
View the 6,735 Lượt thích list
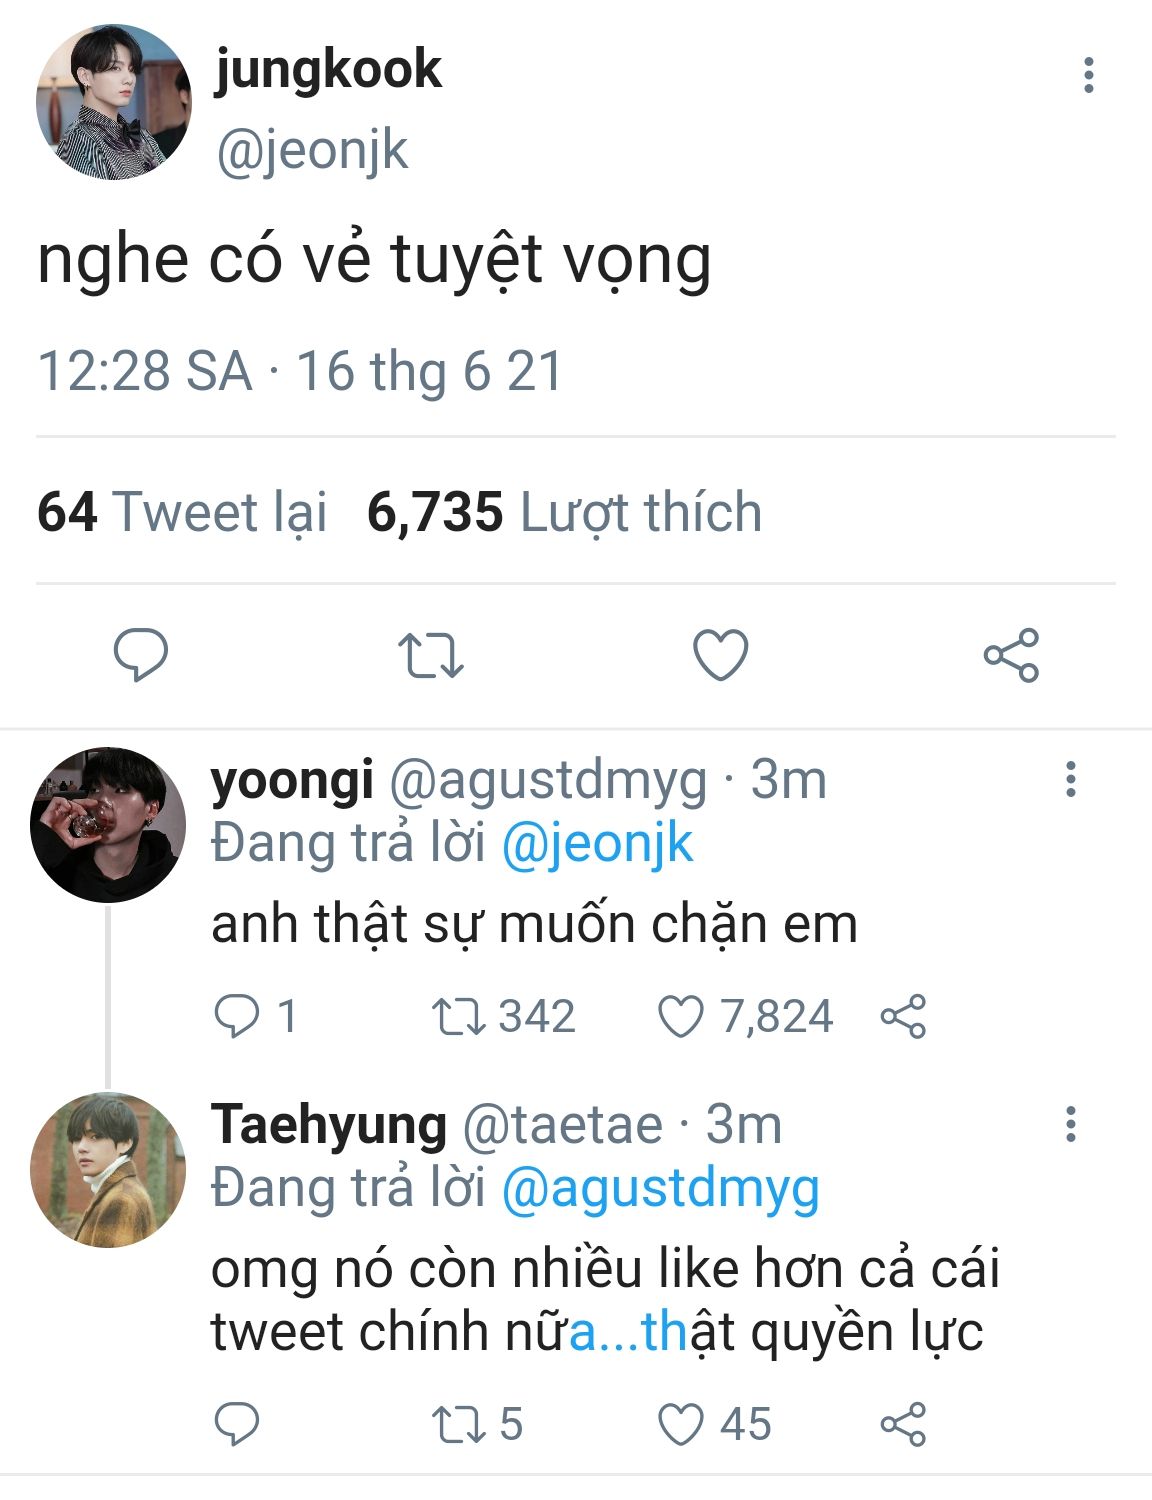click(x=564, y=512)
